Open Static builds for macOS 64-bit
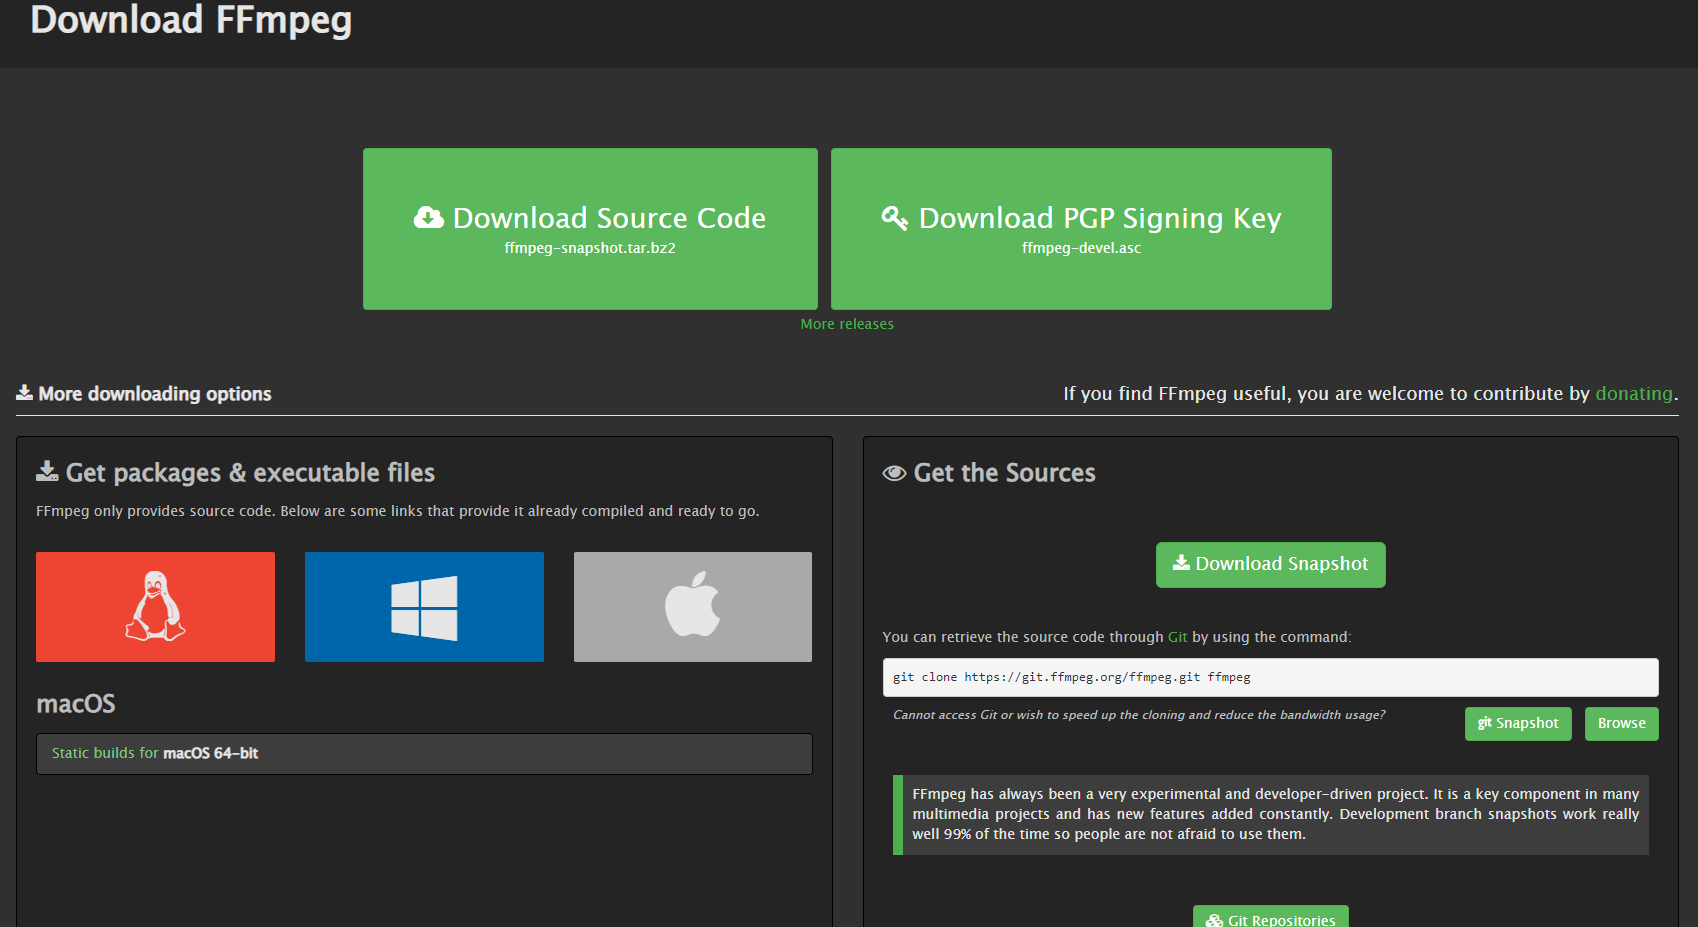Viewport: 1698px width, 927px height. (x=155, y=753)
